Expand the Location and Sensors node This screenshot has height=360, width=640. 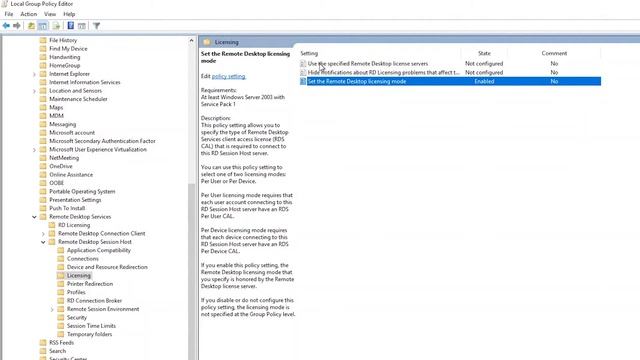click(x=34, y=91)
